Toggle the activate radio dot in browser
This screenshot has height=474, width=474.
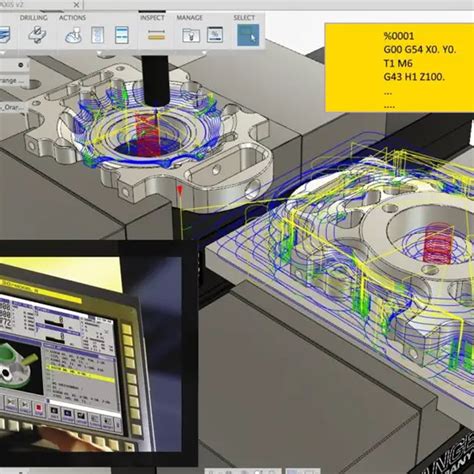21,65
